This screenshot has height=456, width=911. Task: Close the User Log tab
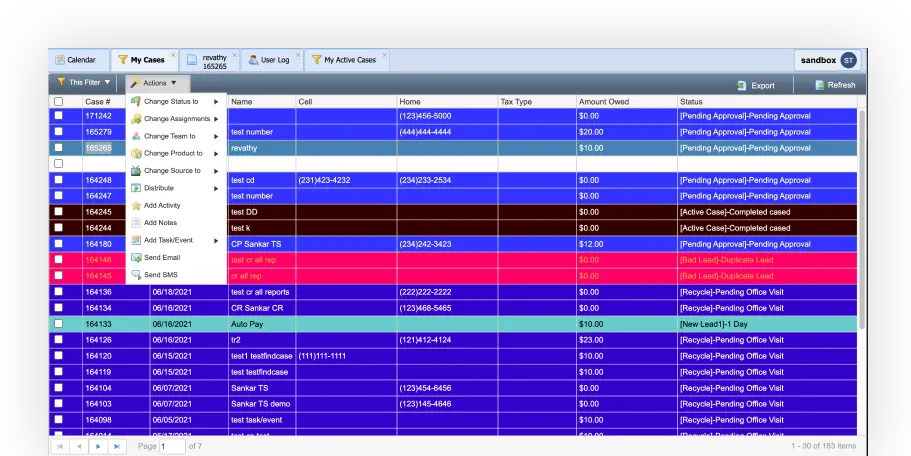tap(298, 55)
